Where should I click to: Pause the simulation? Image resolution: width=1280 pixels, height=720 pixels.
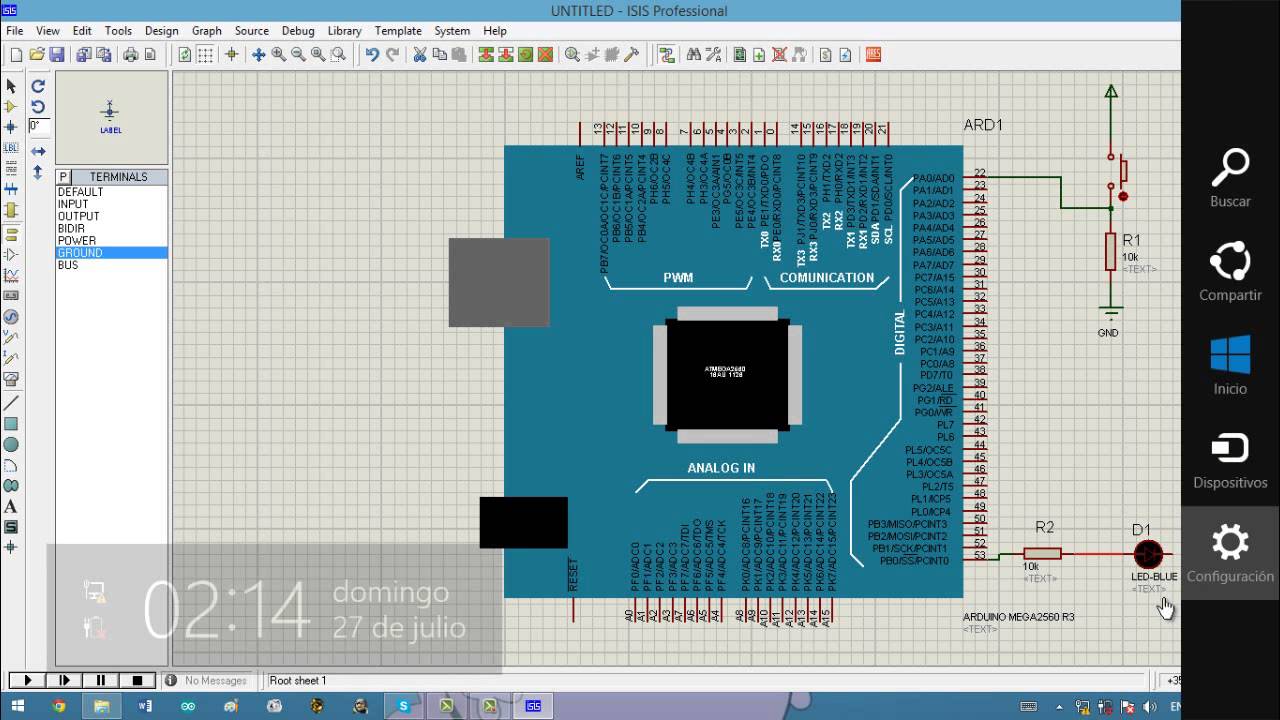click(x=101, y=680)
